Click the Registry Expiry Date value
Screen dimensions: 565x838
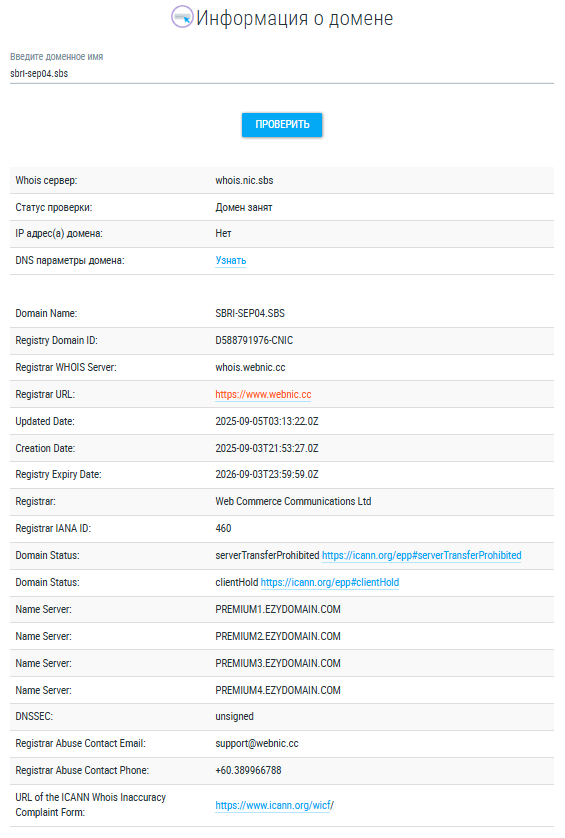point(267,475)
